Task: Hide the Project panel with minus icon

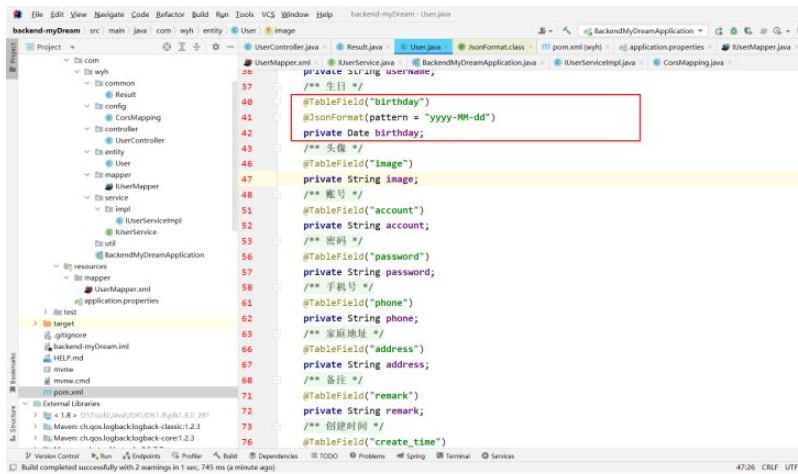Action: point(230,47)
